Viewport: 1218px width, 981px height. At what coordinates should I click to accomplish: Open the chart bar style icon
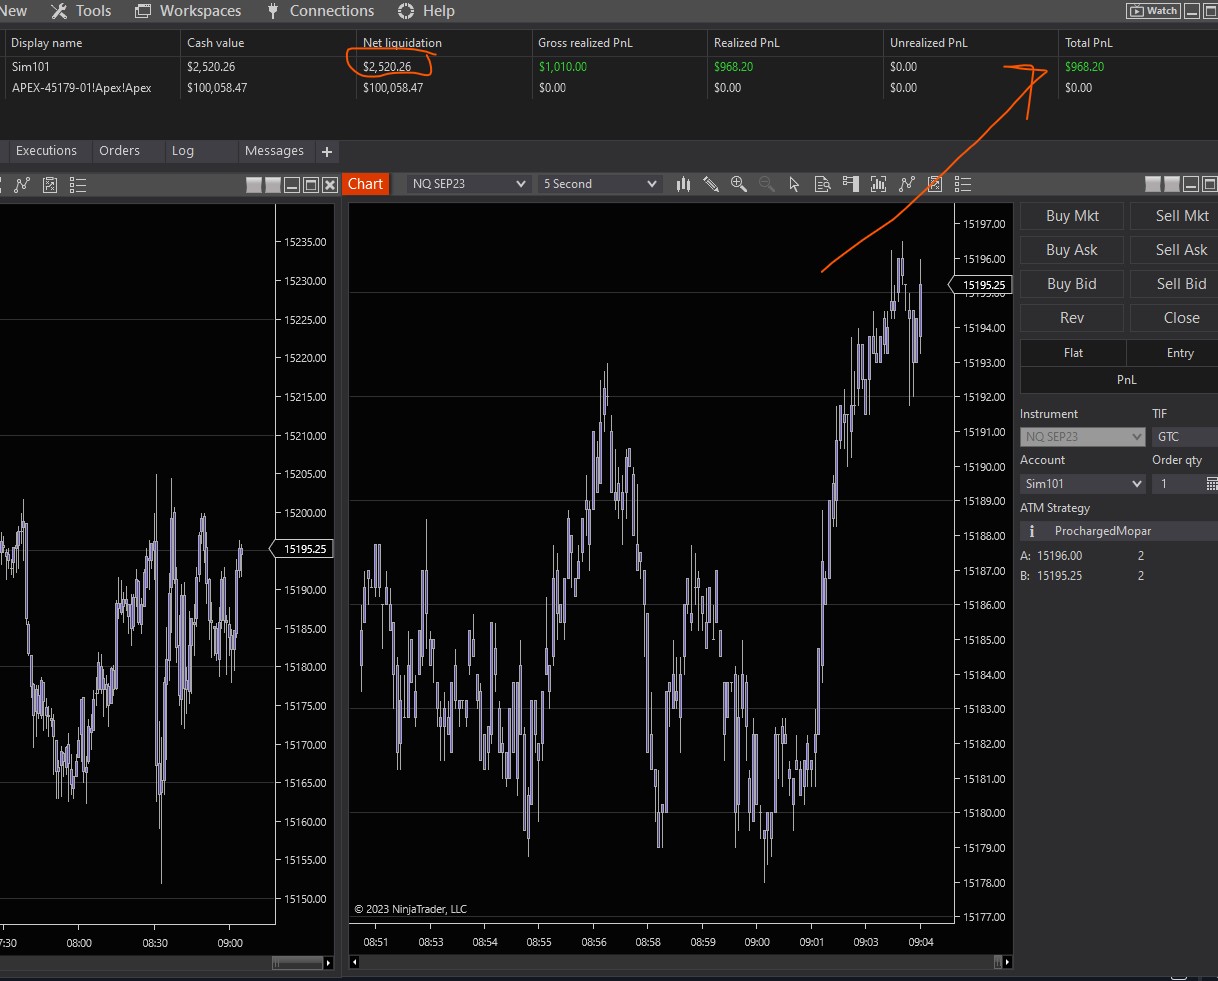(684, 184)
